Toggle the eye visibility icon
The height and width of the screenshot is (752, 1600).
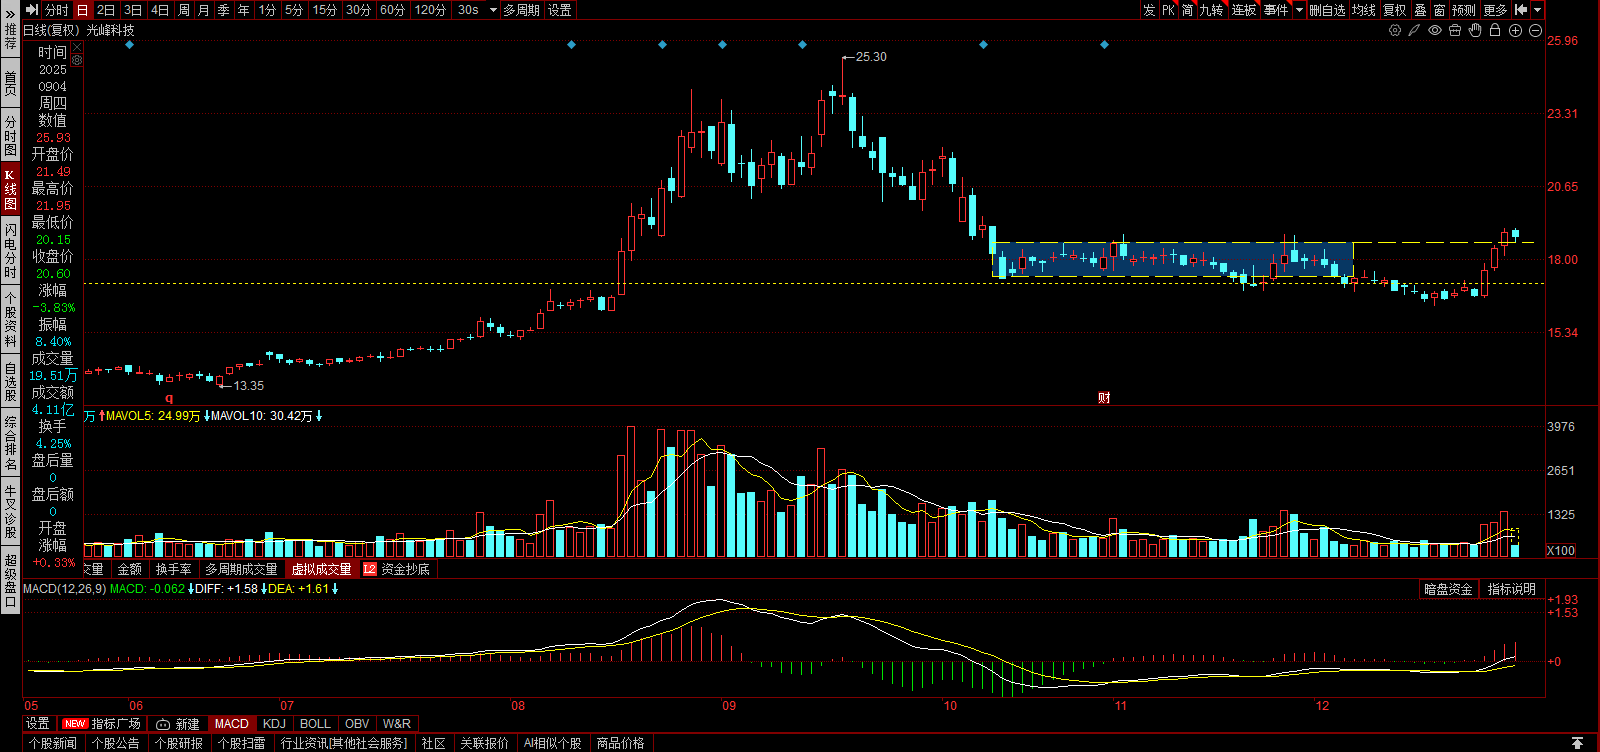tap(1435, 30)
